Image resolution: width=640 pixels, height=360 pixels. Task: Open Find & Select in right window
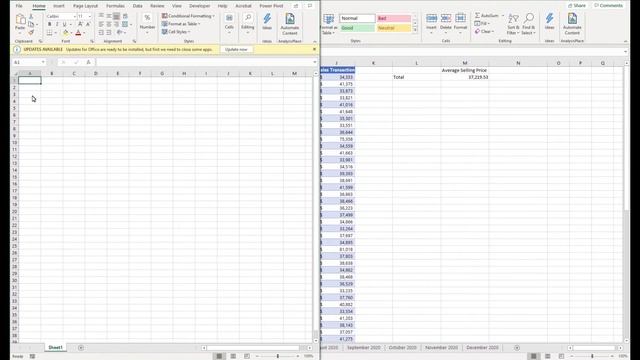click(x=529, y=24)
